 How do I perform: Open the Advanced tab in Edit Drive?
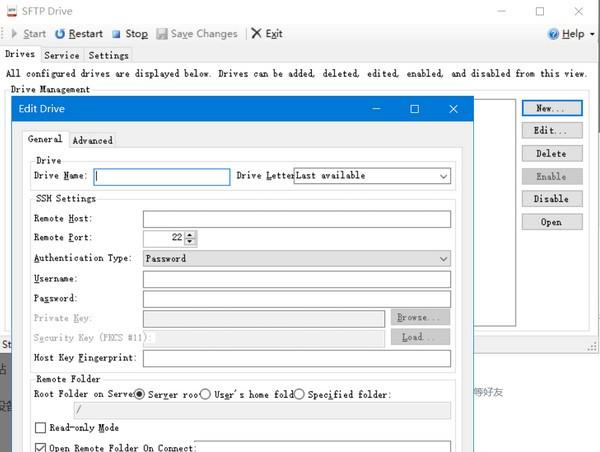93,140
